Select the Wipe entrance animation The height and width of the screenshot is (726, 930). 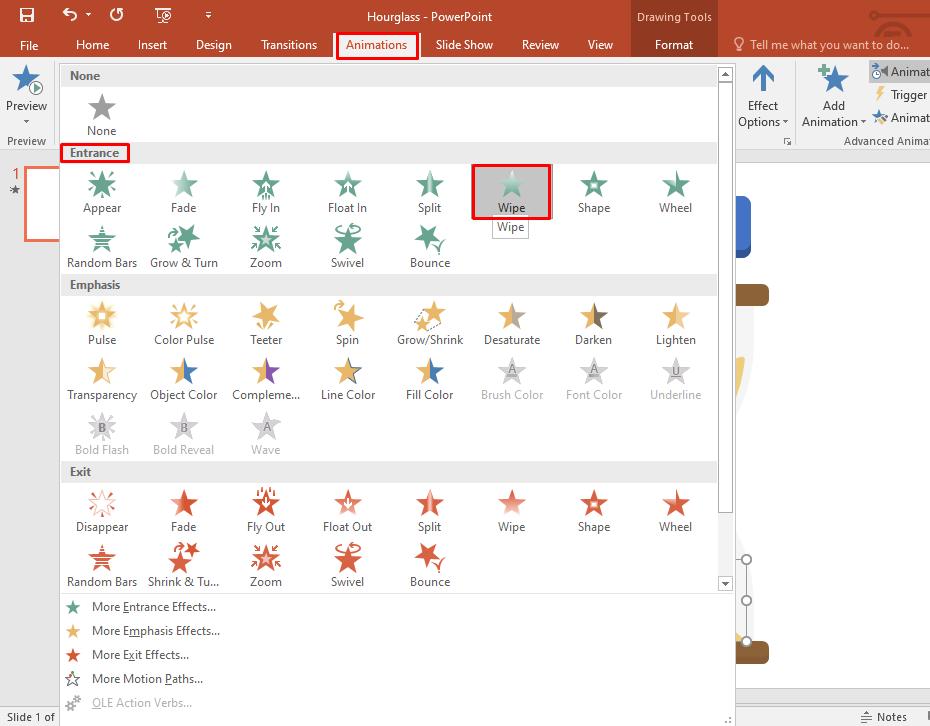(511, 191)
